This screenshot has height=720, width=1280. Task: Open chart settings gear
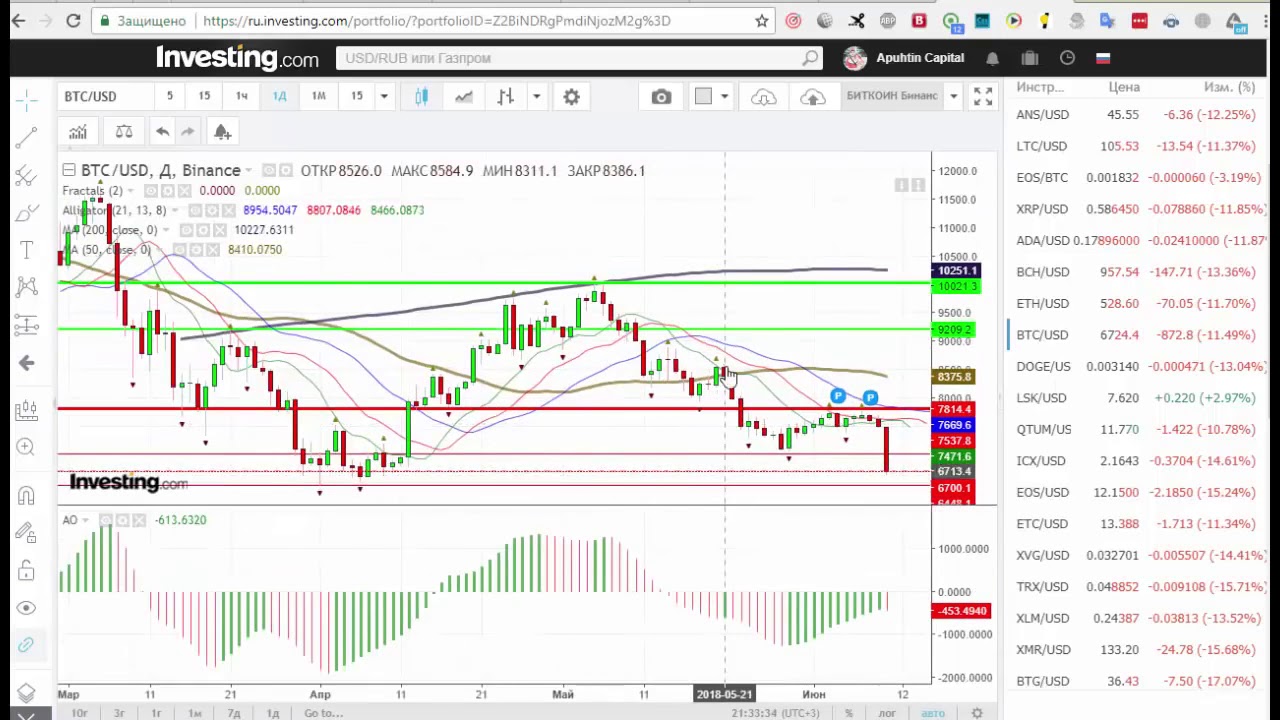coord(571,96)
